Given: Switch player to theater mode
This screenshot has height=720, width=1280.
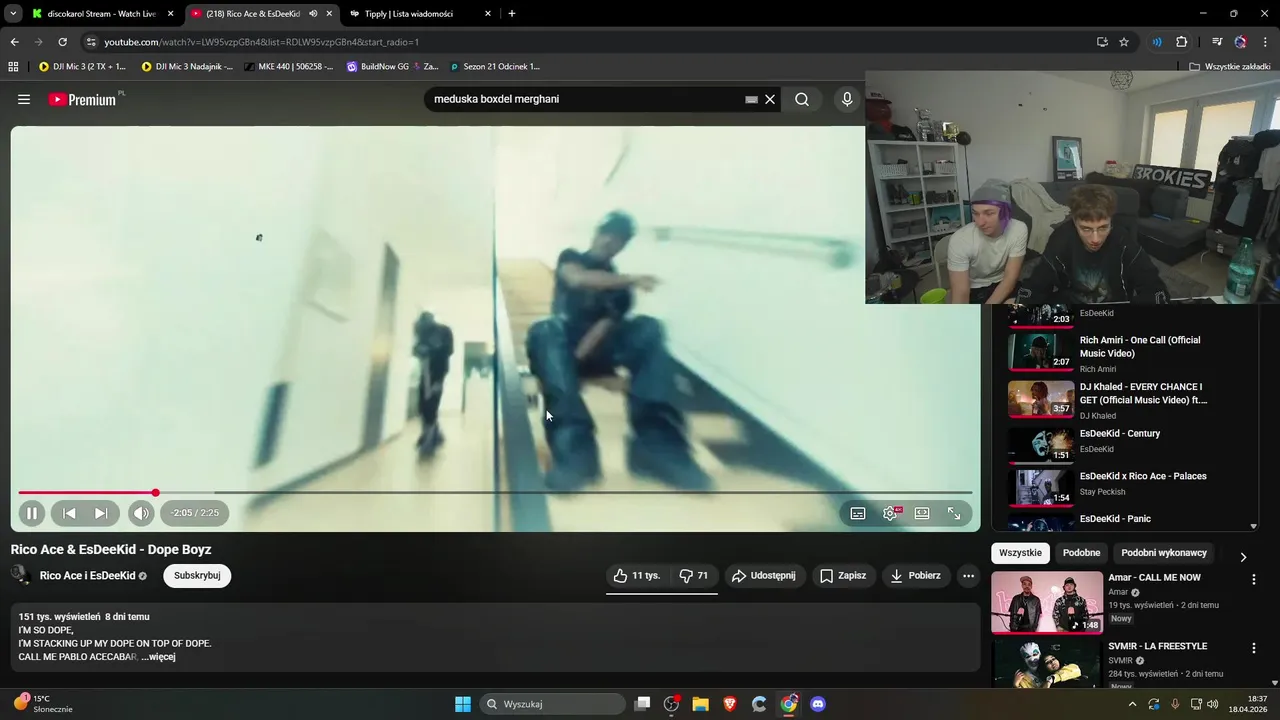Looking at the screenshot, I should click(922, 513).
